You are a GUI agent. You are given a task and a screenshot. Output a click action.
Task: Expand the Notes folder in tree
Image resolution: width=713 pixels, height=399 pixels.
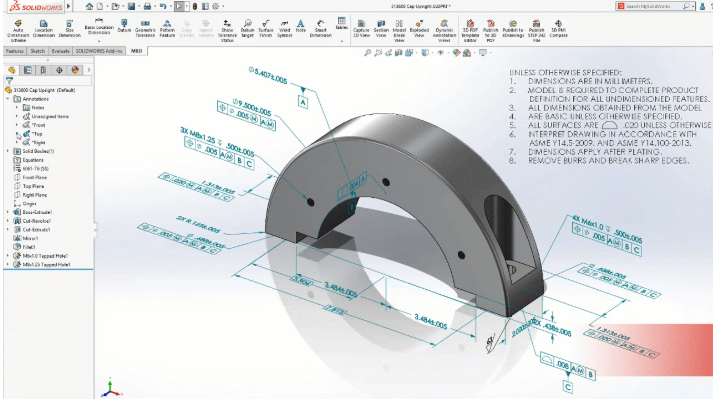pos(17,108)
